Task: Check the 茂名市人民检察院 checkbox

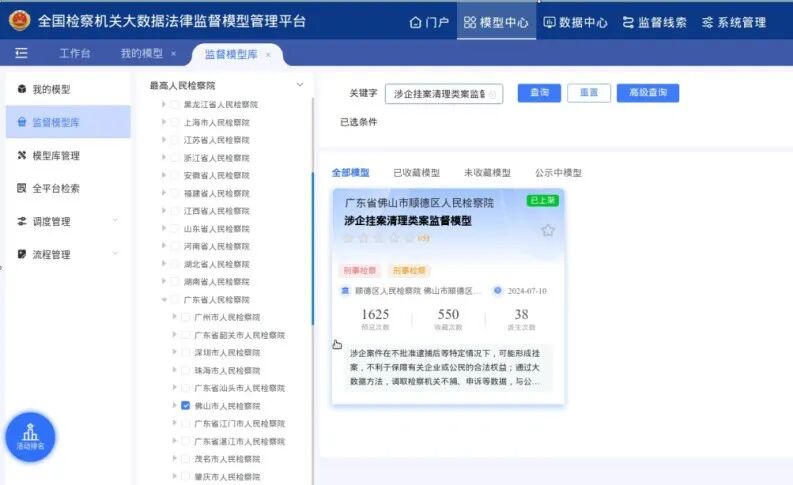Action: click(x=186, y=459)
